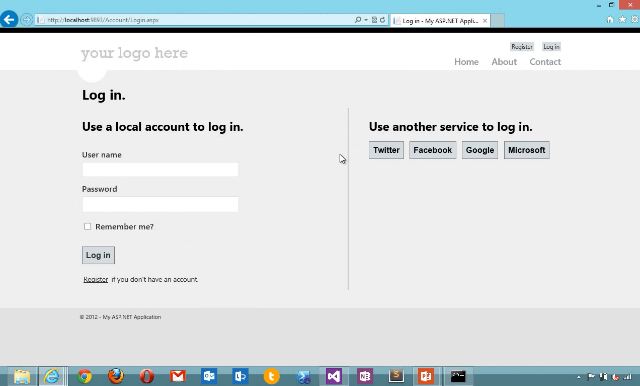Refresh the page with reload icon
This screenshot has height=386, width=640.
click(382, 20)
